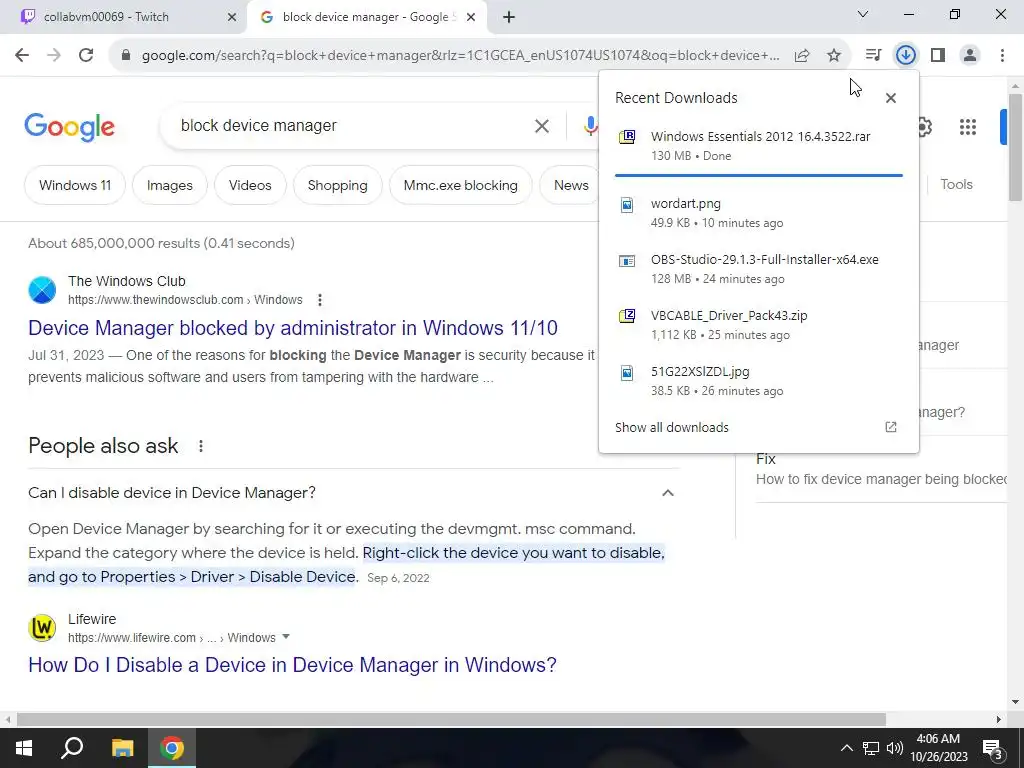The width and height of the screenshot is (1024, 768).
Task: Click Show all downloads
Action: 672,428
